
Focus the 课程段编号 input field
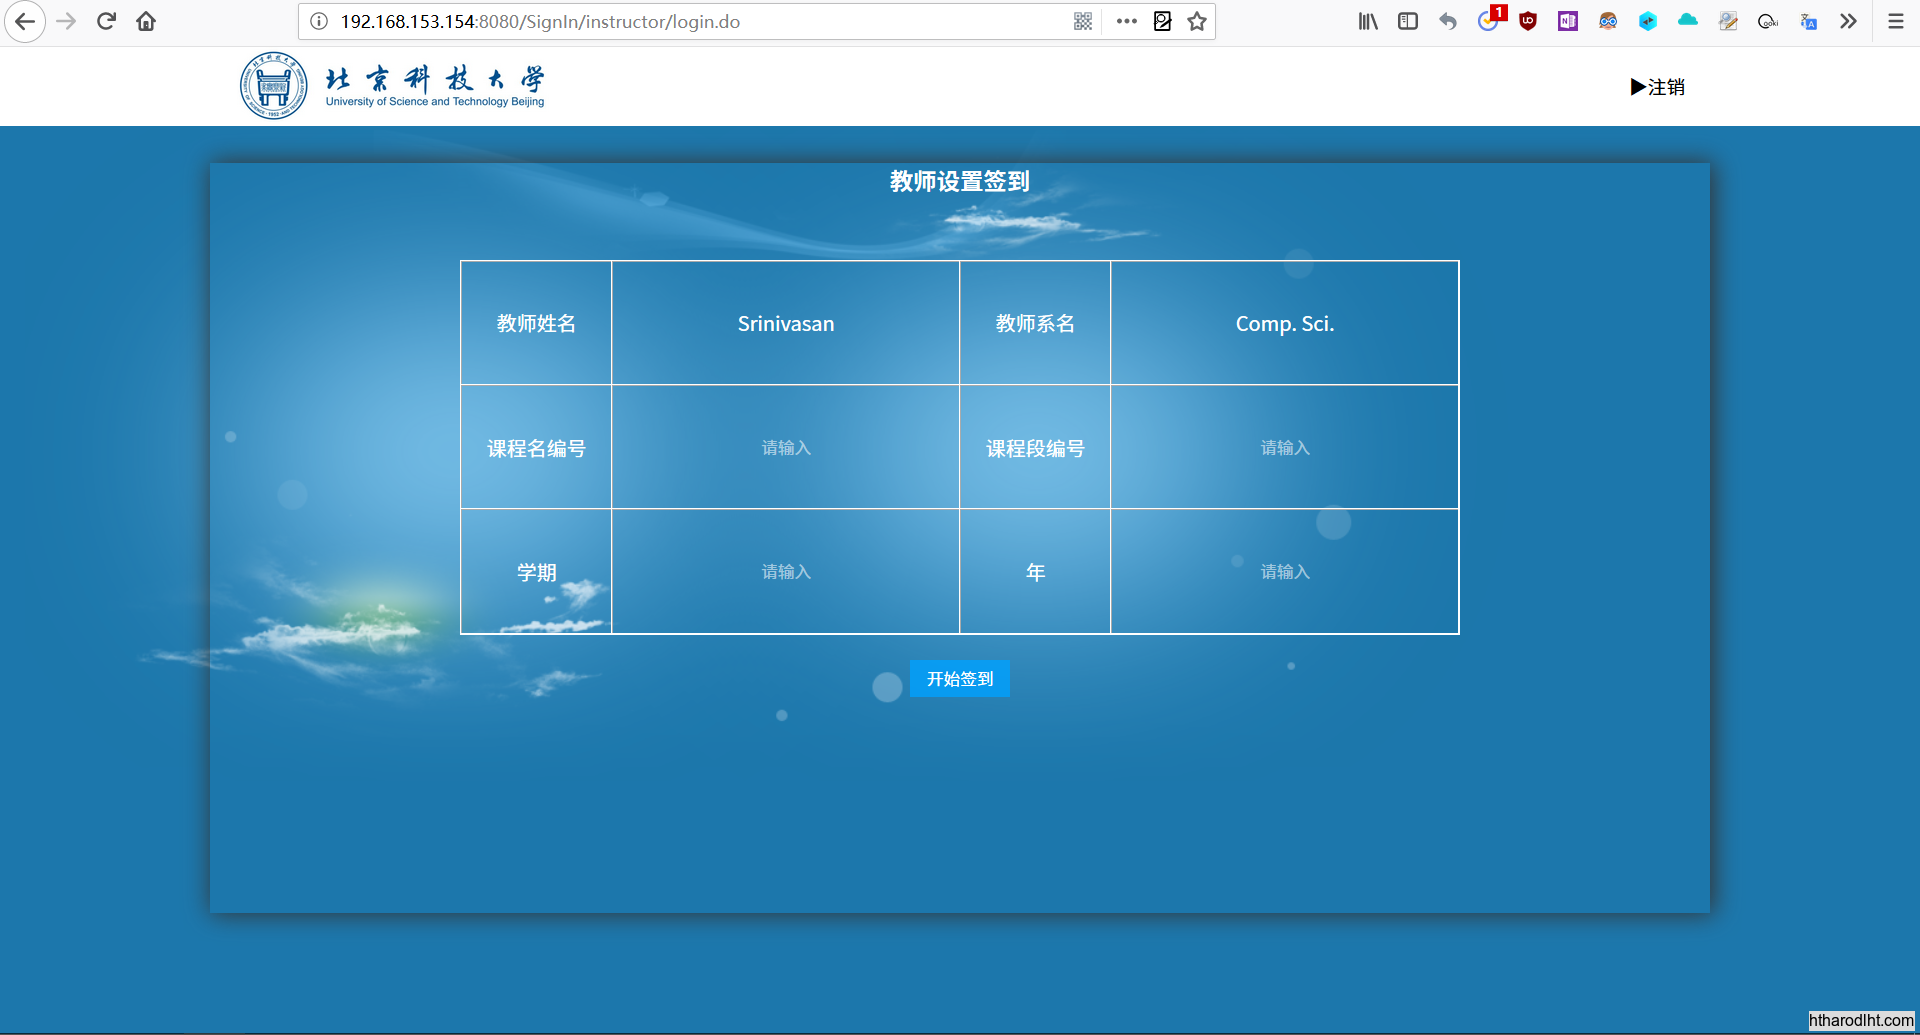coord(1284,448)
